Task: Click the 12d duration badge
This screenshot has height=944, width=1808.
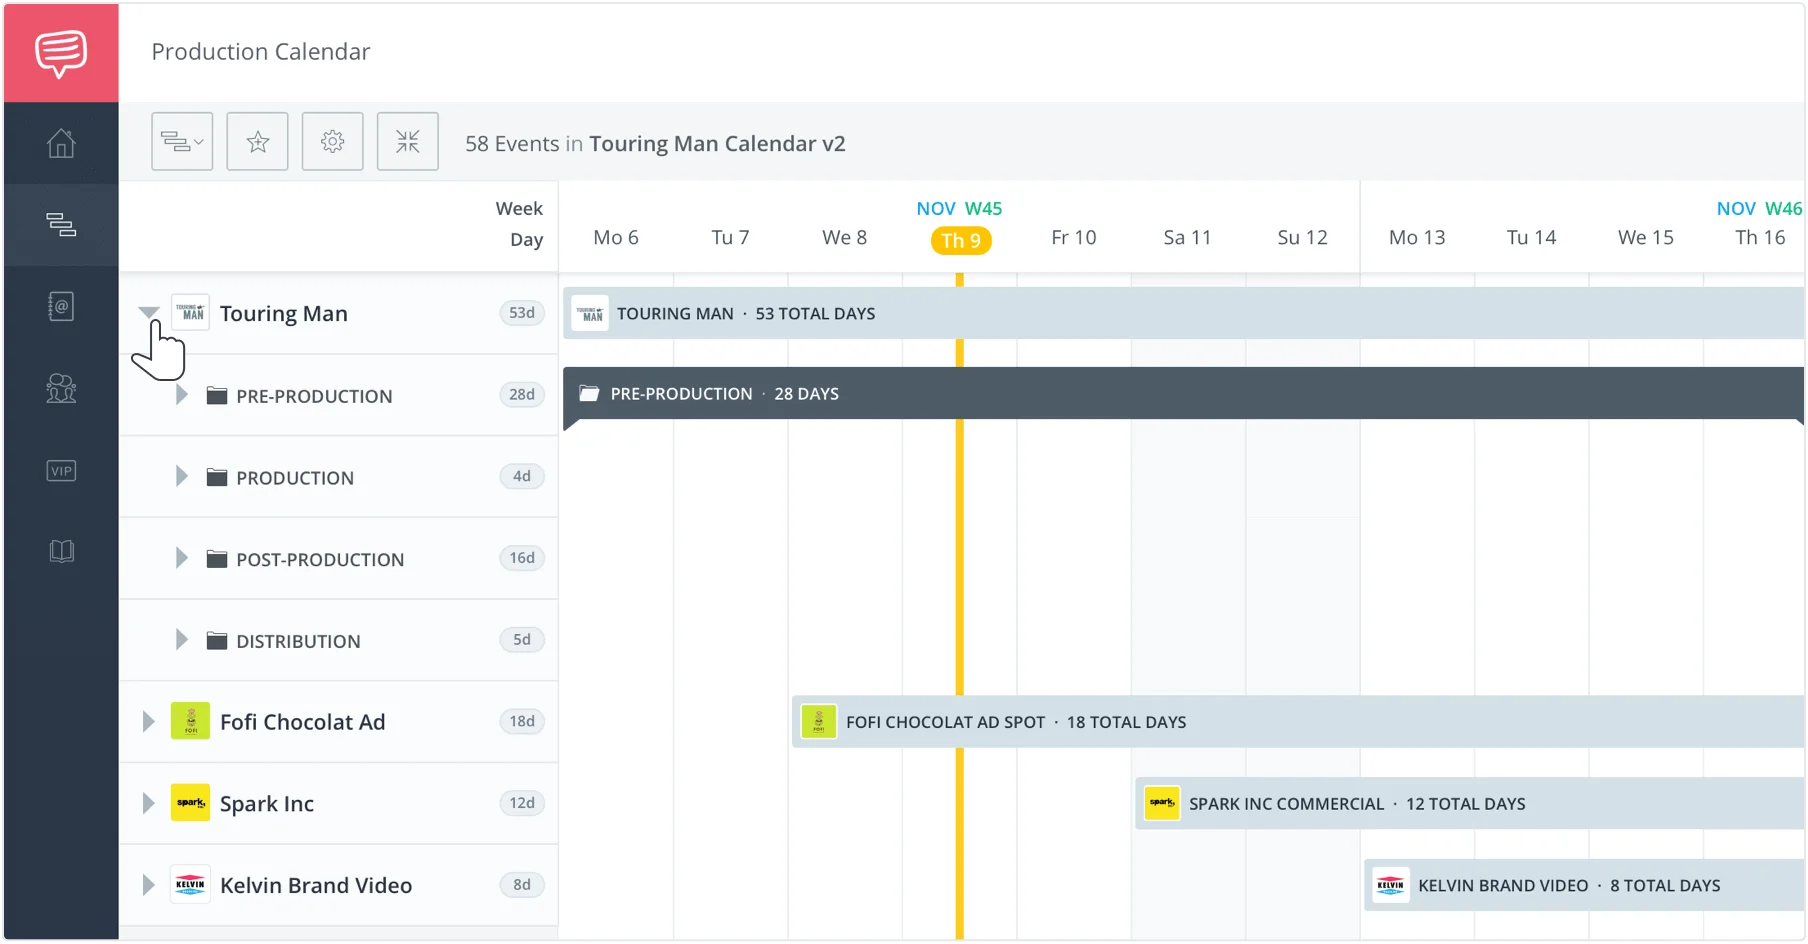Action: tap(522, 803)
